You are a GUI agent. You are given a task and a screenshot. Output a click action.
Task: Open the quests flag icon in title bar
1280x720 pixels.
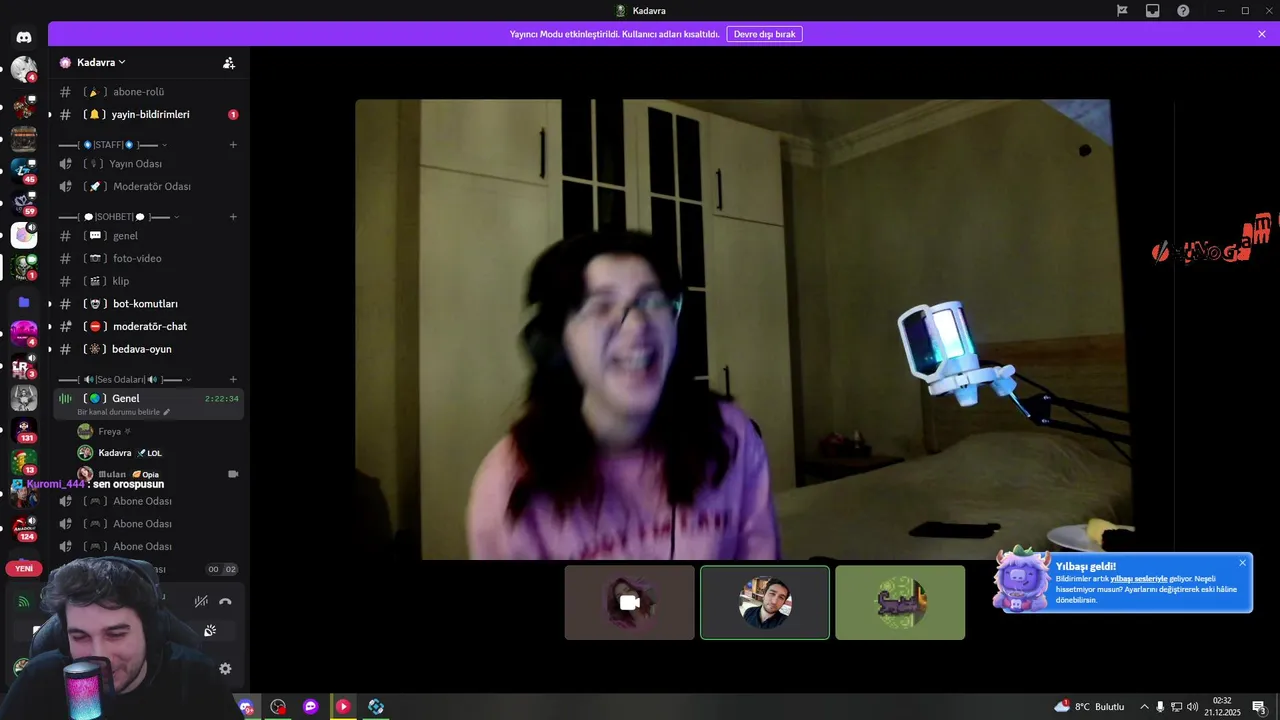(1122, 11)
